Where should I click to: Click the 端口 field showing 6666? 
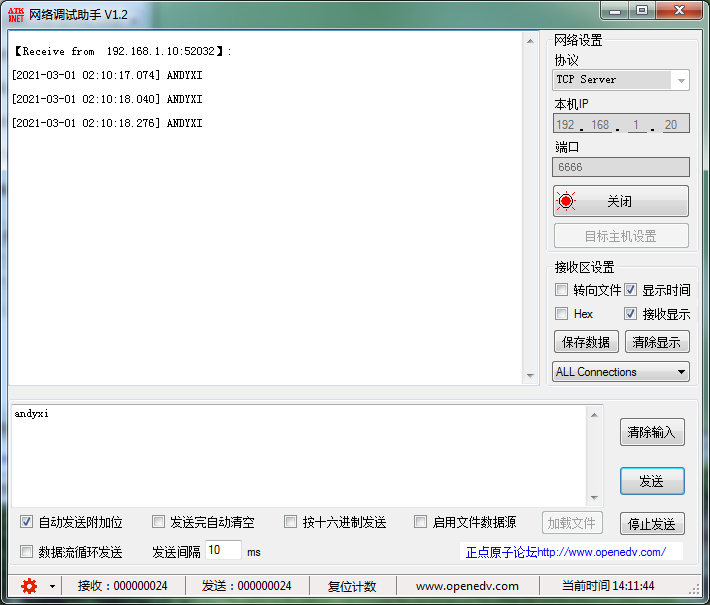tap(621, 167)
